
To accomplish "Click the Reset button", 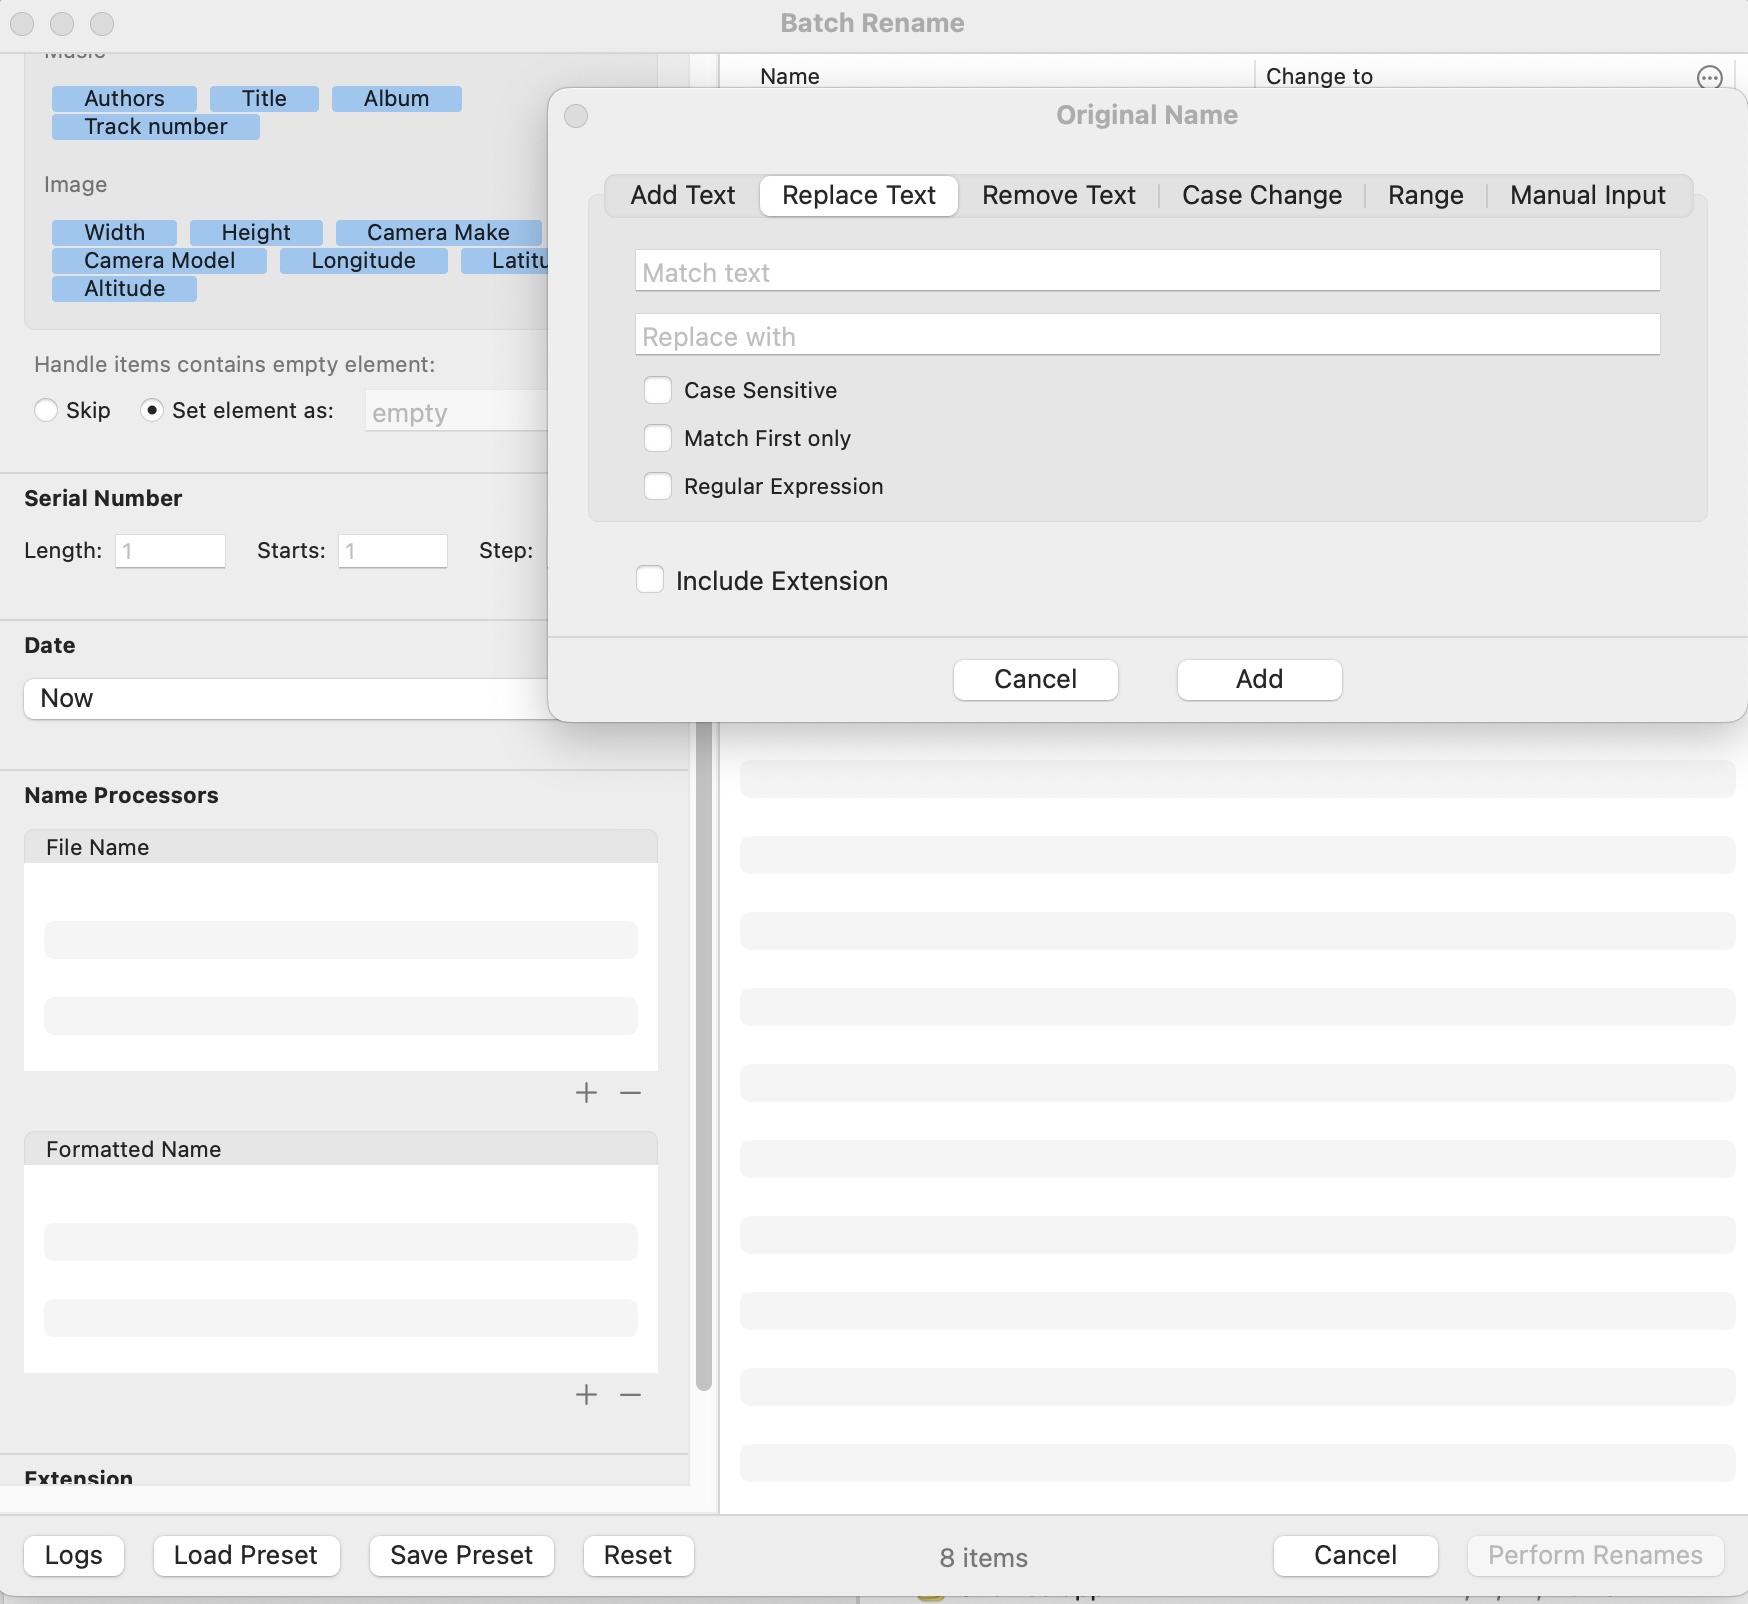I will (638, 1555).
